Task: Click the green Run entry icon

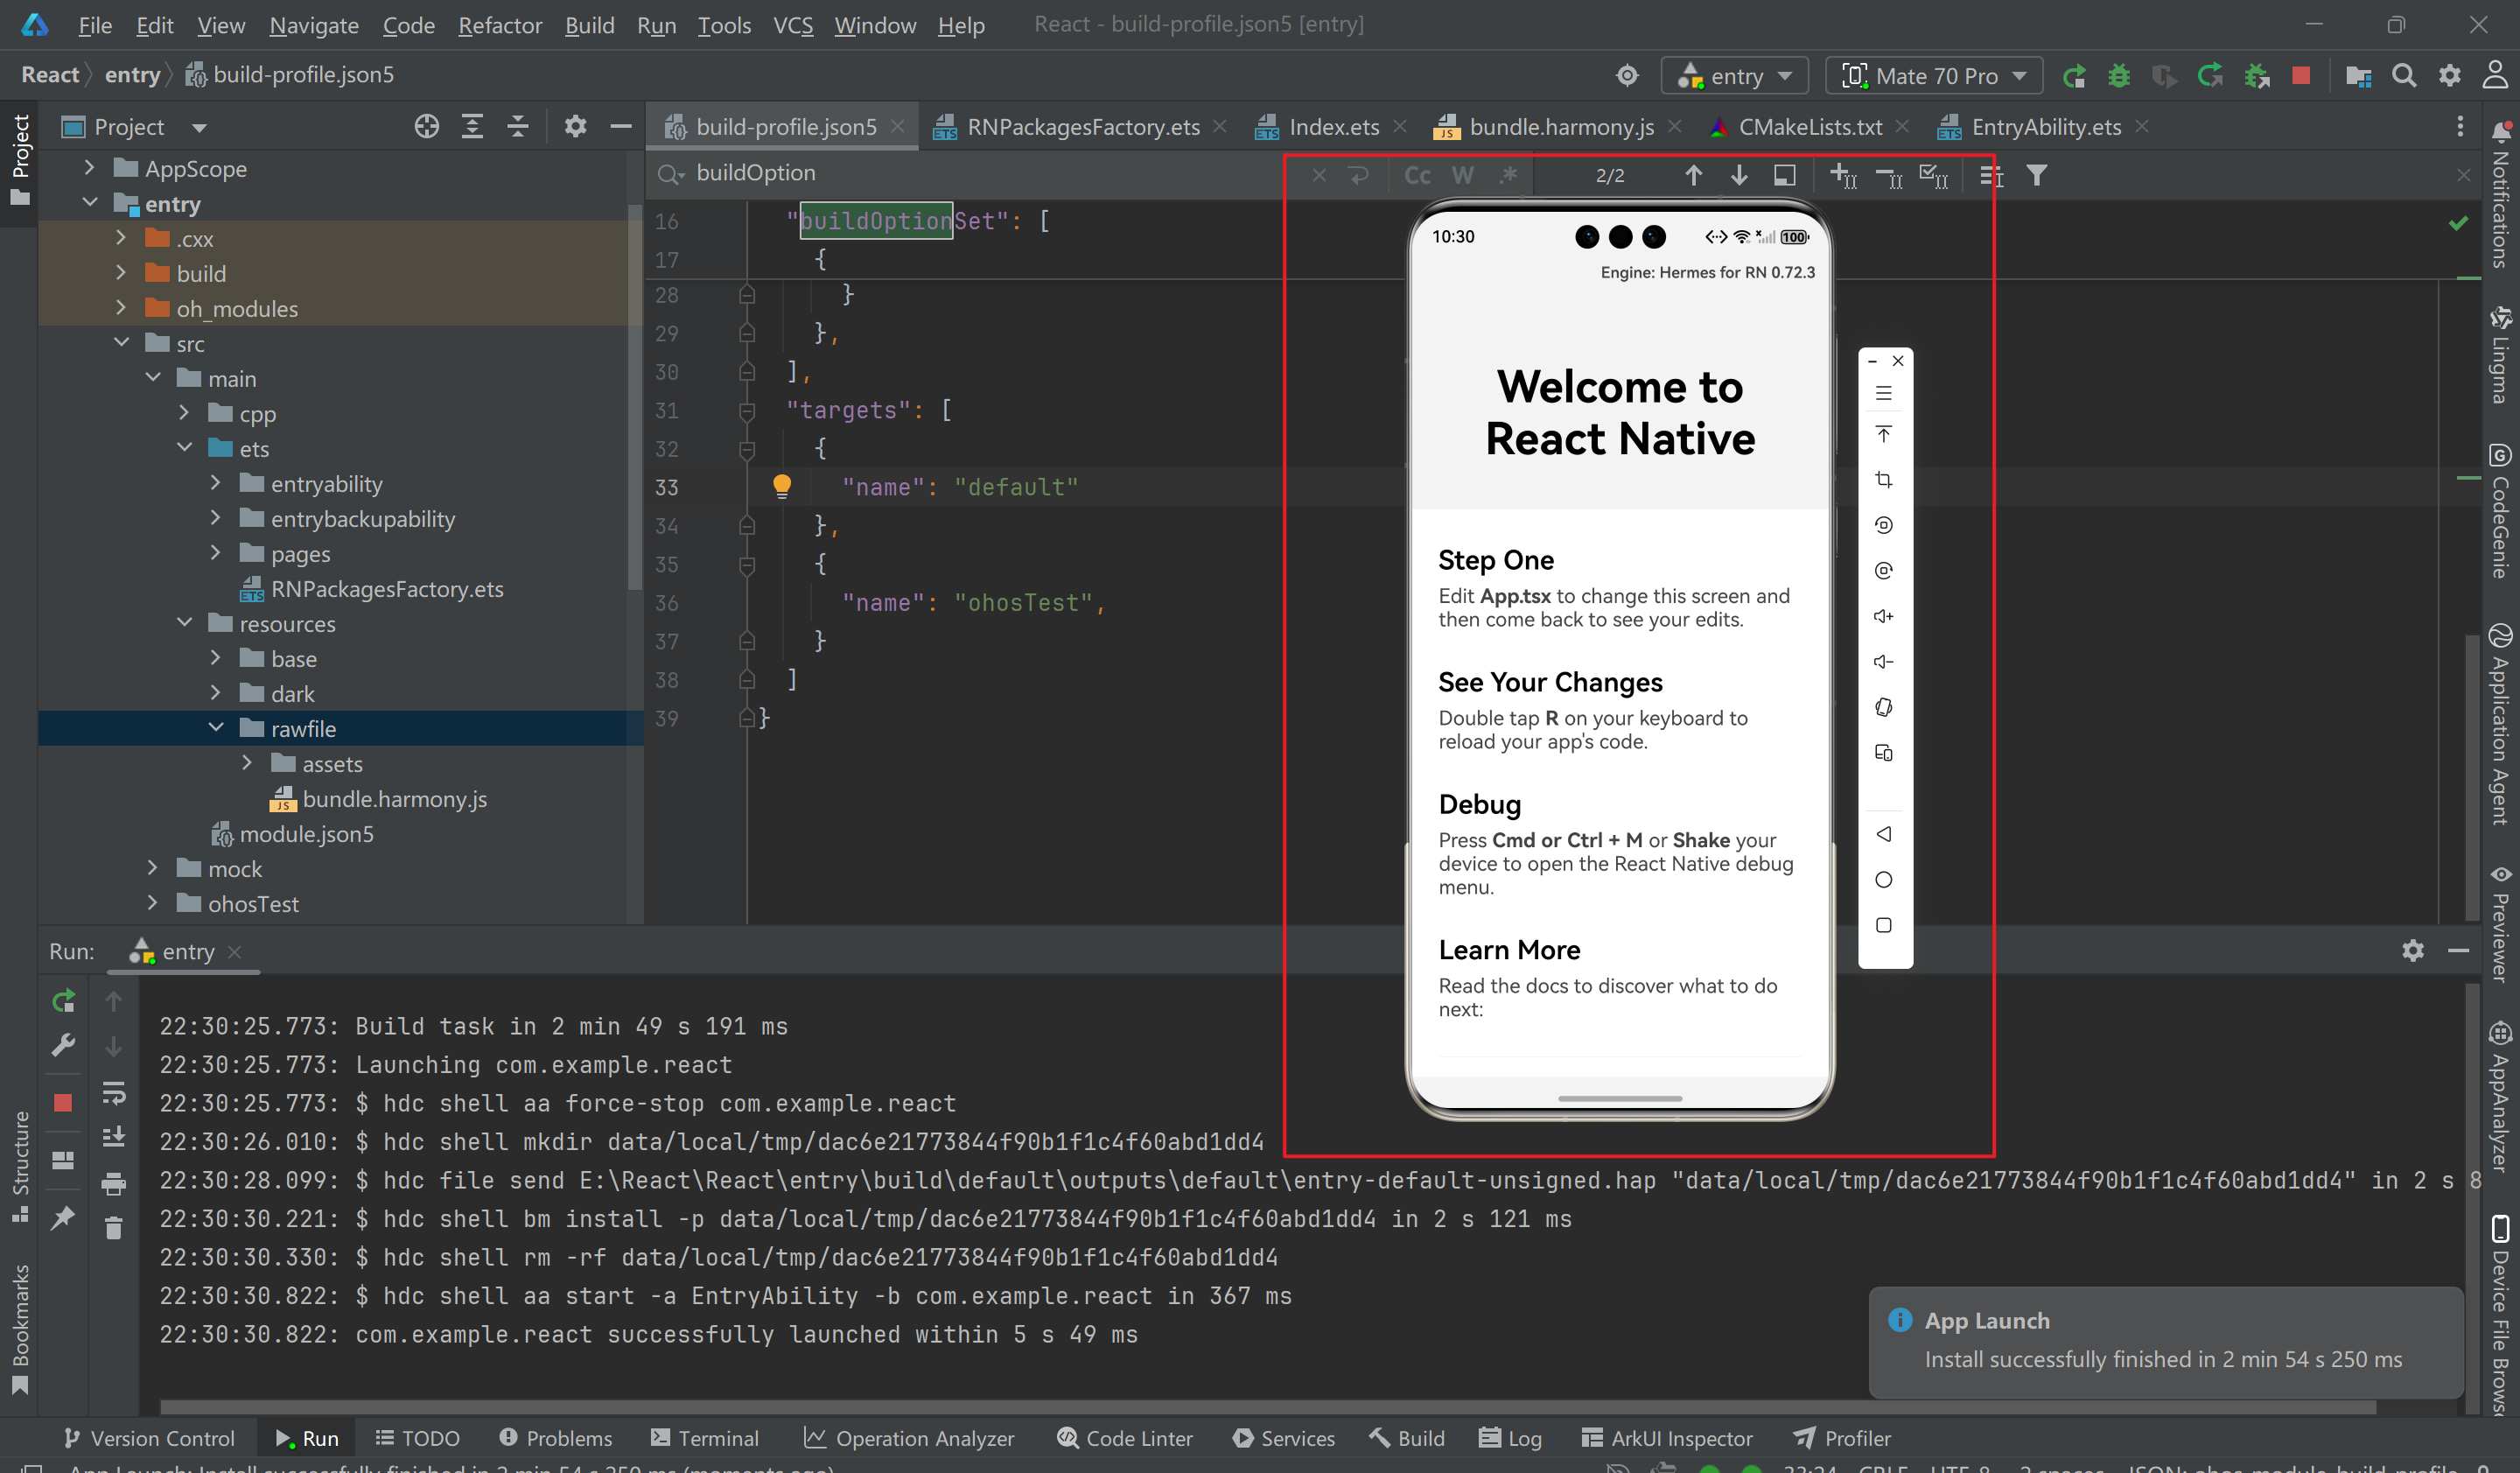Action: pyautogui.click(x=2074, y=76)
